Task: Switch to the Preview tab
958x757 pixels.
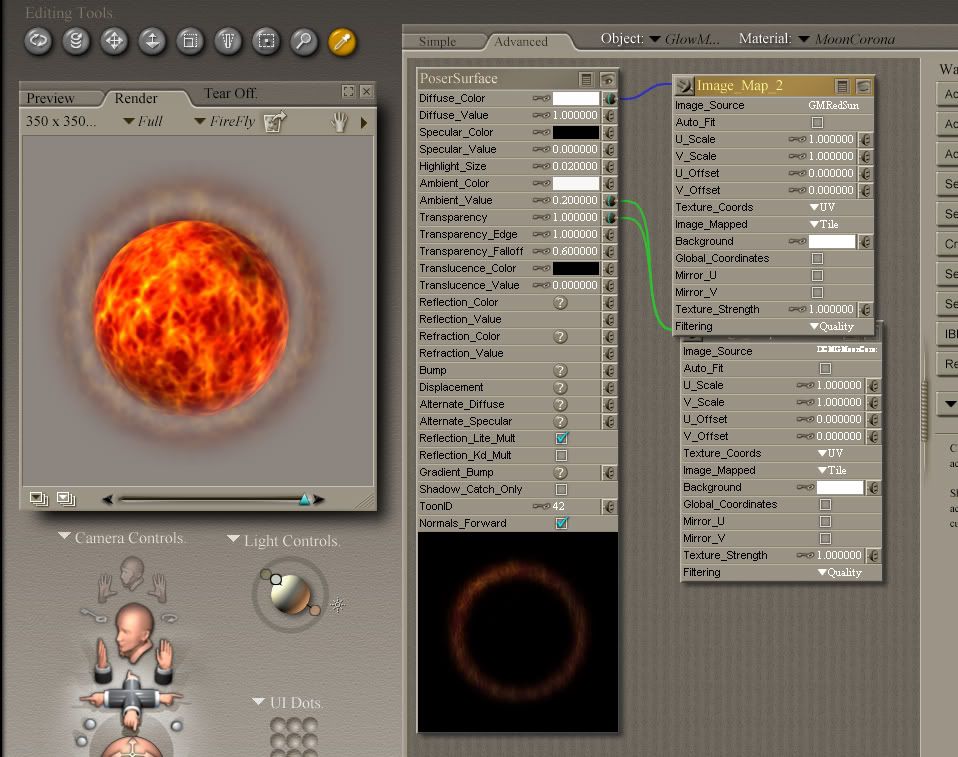Action: (50, 98)
